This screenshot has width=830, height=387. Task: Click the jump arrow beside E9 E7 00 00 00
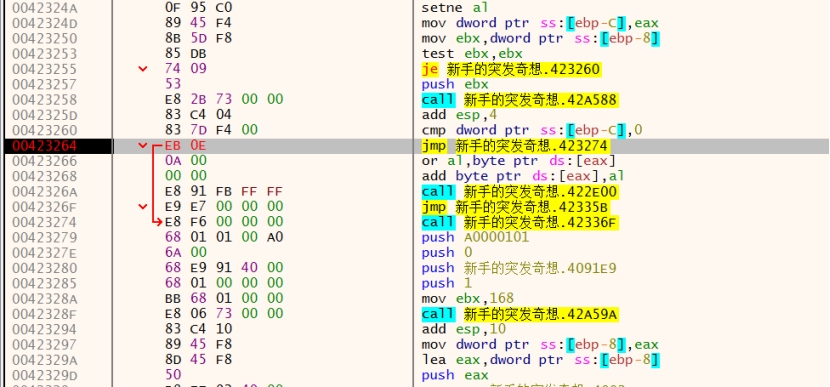coord(142,207)
